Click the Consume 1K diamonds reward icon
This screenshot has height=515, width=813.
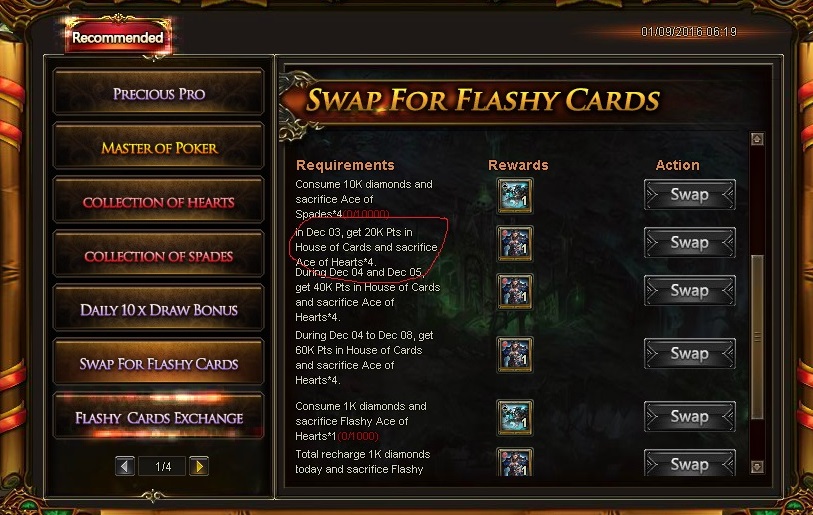point(514,417)
